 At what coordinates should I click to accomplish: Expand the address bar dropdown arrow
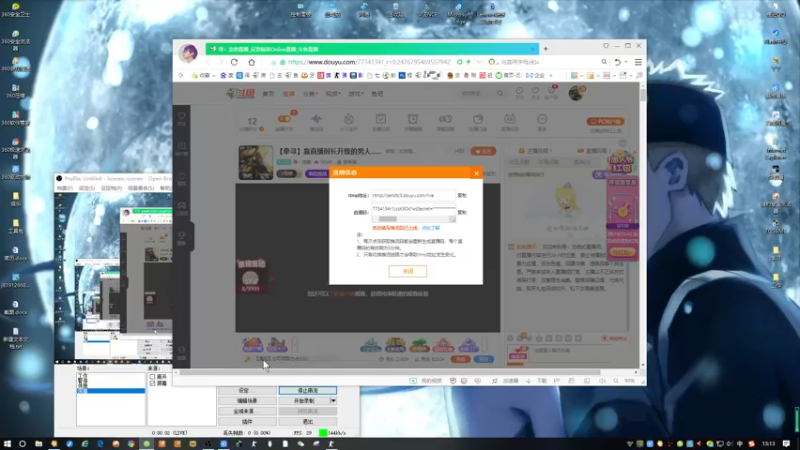(x=479, y=62)
